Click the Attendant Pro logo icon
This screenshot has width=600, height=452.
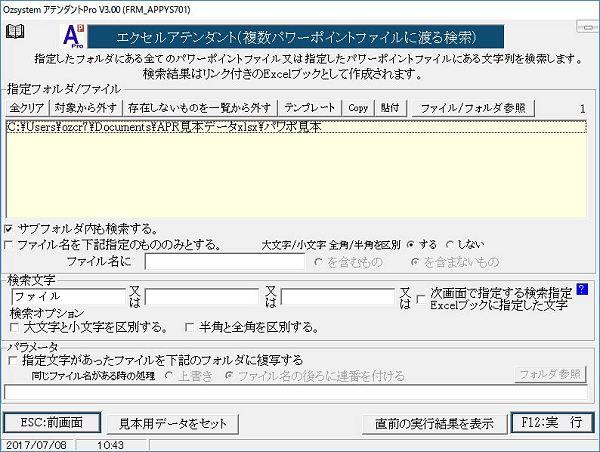(73, 36)
